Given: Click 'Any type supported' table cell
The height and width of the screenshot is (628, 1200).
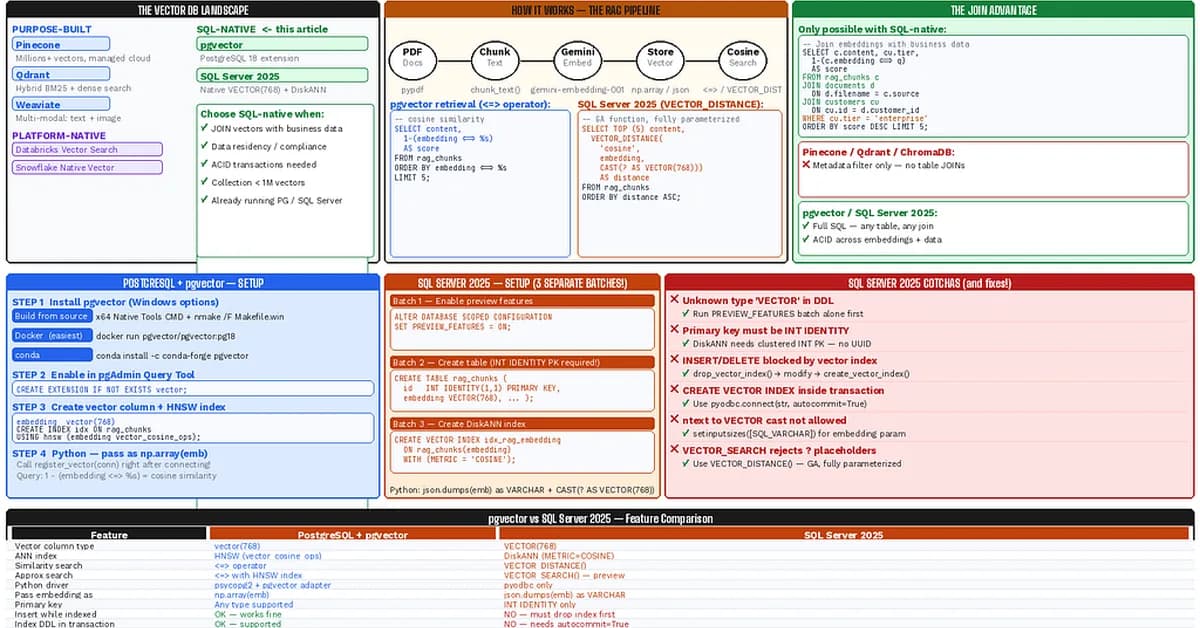Looking at the screenshot, I should pyautogui.click(x=254, y=605).
